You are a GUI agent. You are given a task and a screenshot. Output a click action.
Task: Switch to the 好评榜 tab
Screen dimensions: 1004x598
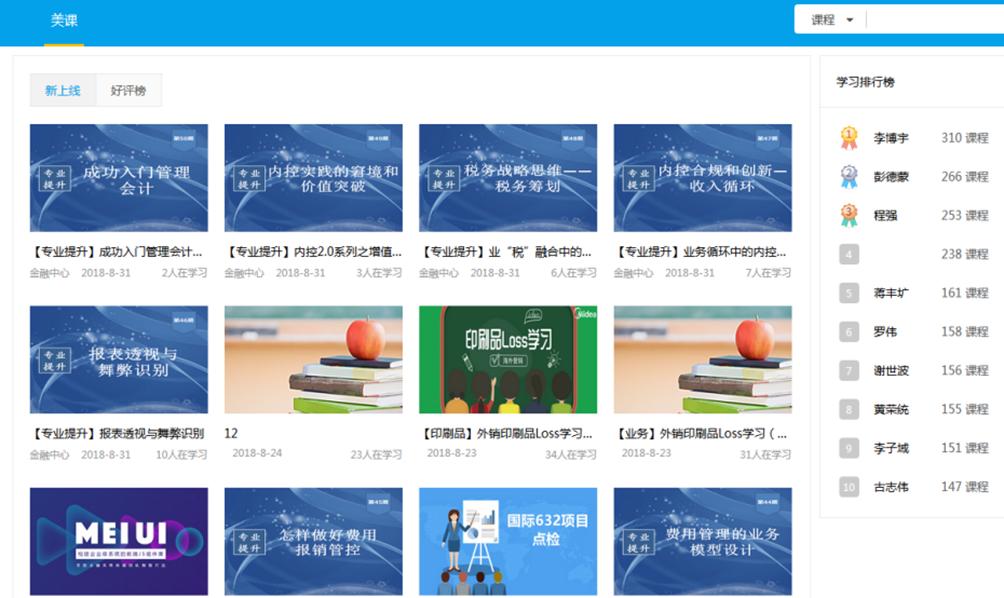tap(128, 90)
